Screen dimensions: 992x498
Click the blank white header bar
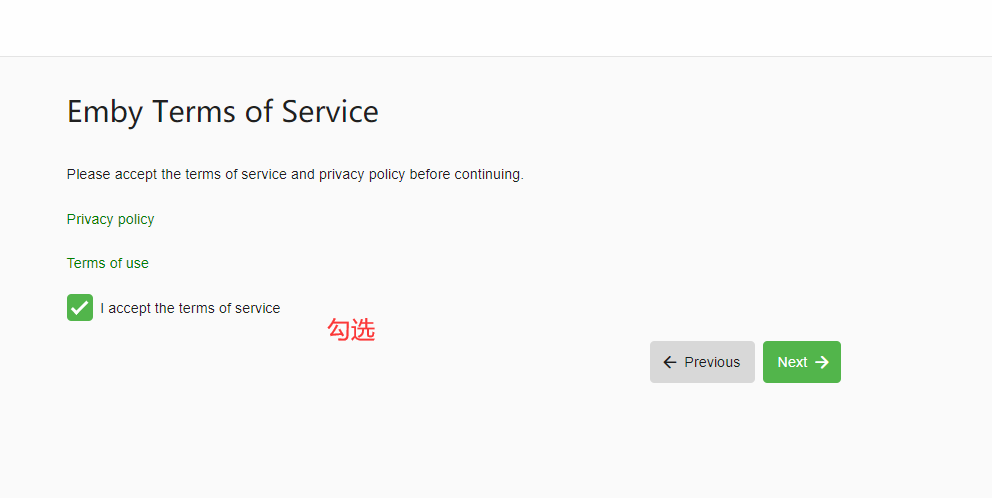coord(496,28)
